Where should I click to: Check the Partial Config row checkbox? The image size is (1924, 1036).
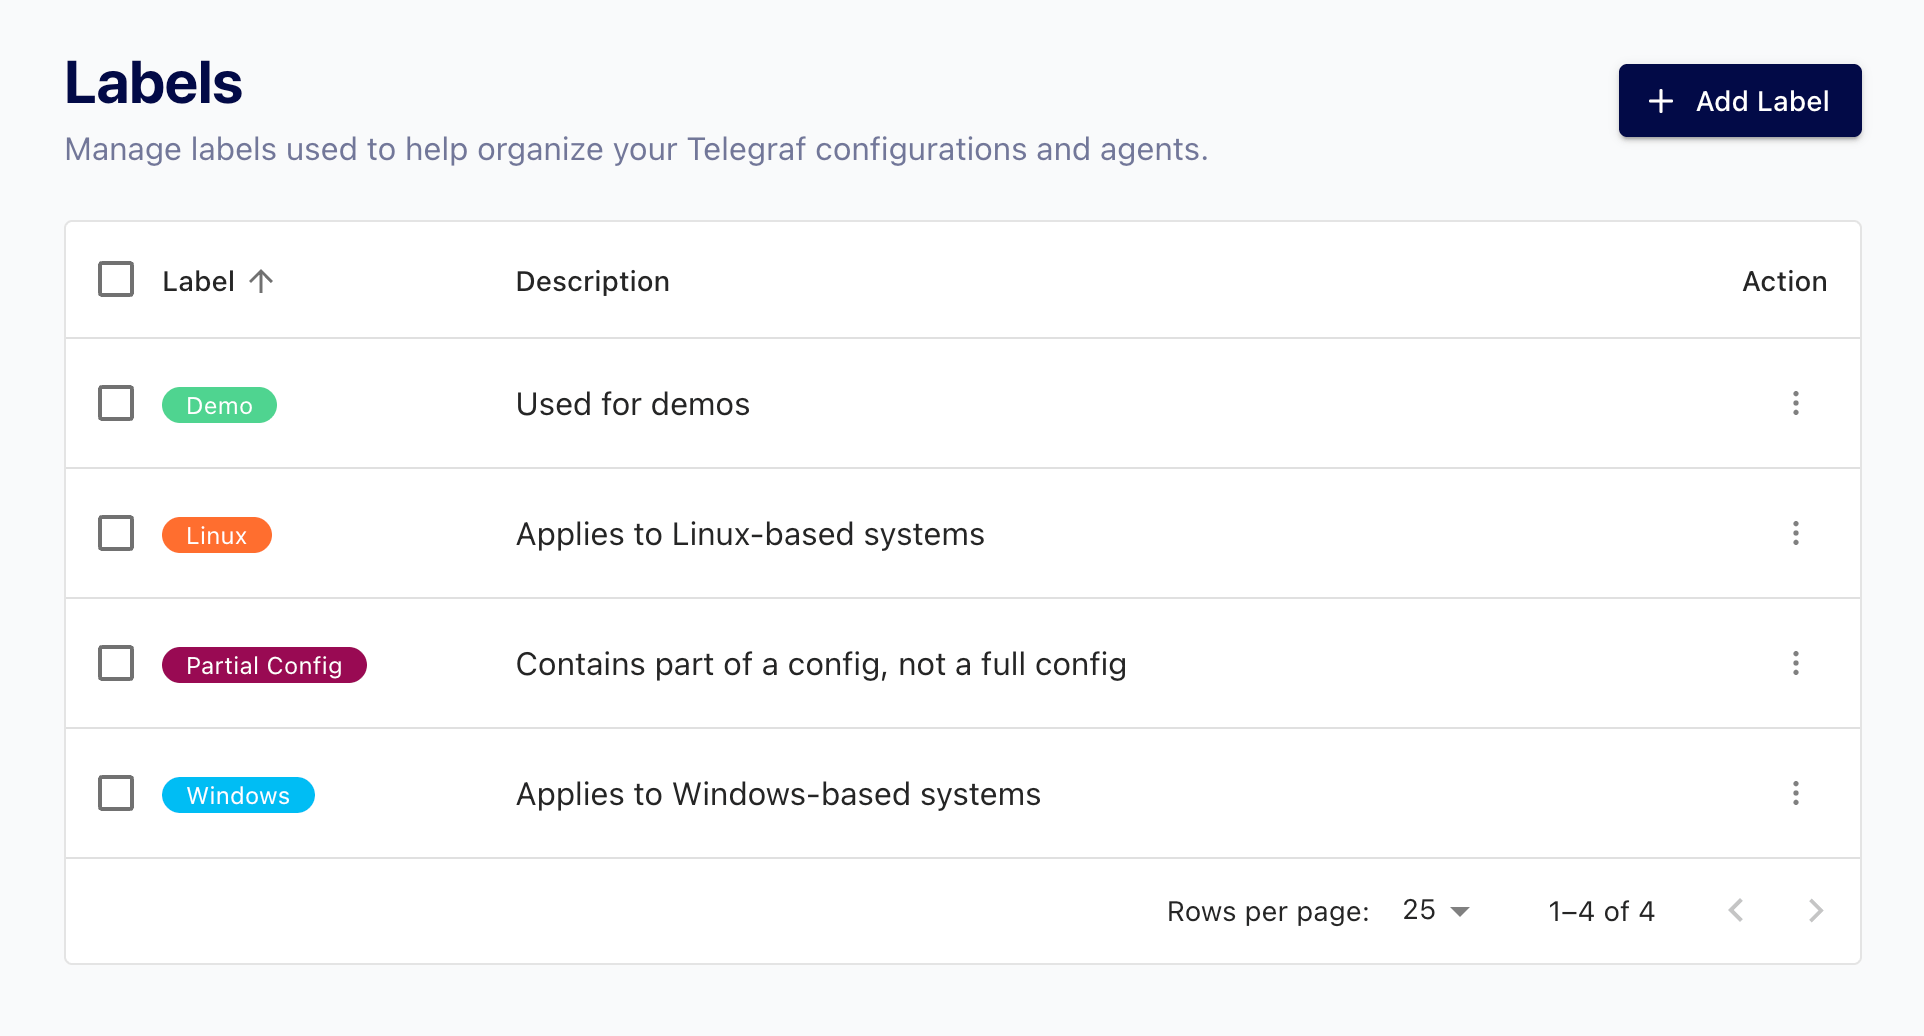tap(116, 663)
